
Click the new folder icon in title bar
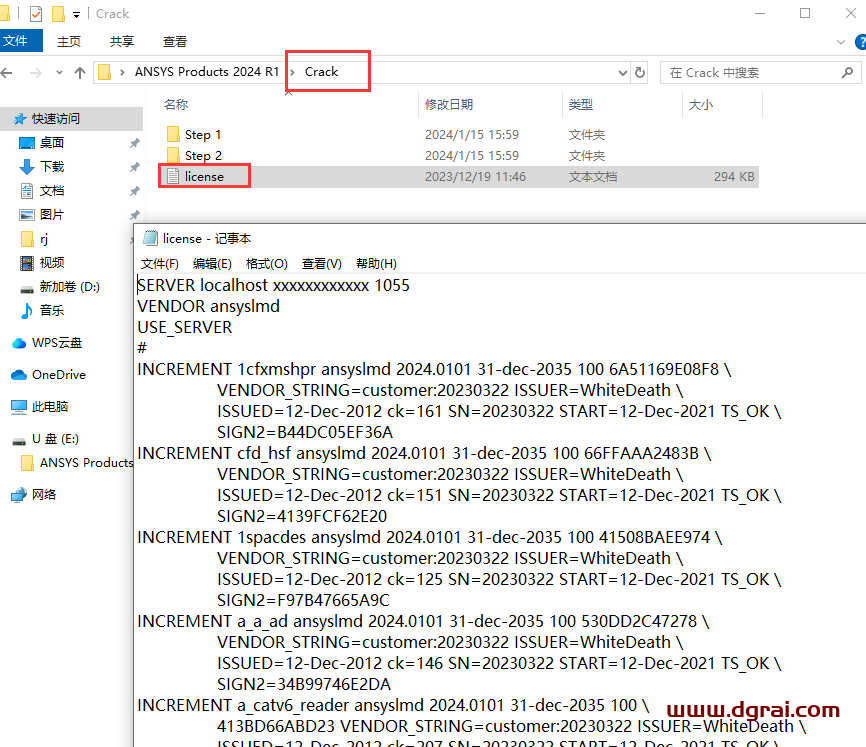tap(58, 14)
